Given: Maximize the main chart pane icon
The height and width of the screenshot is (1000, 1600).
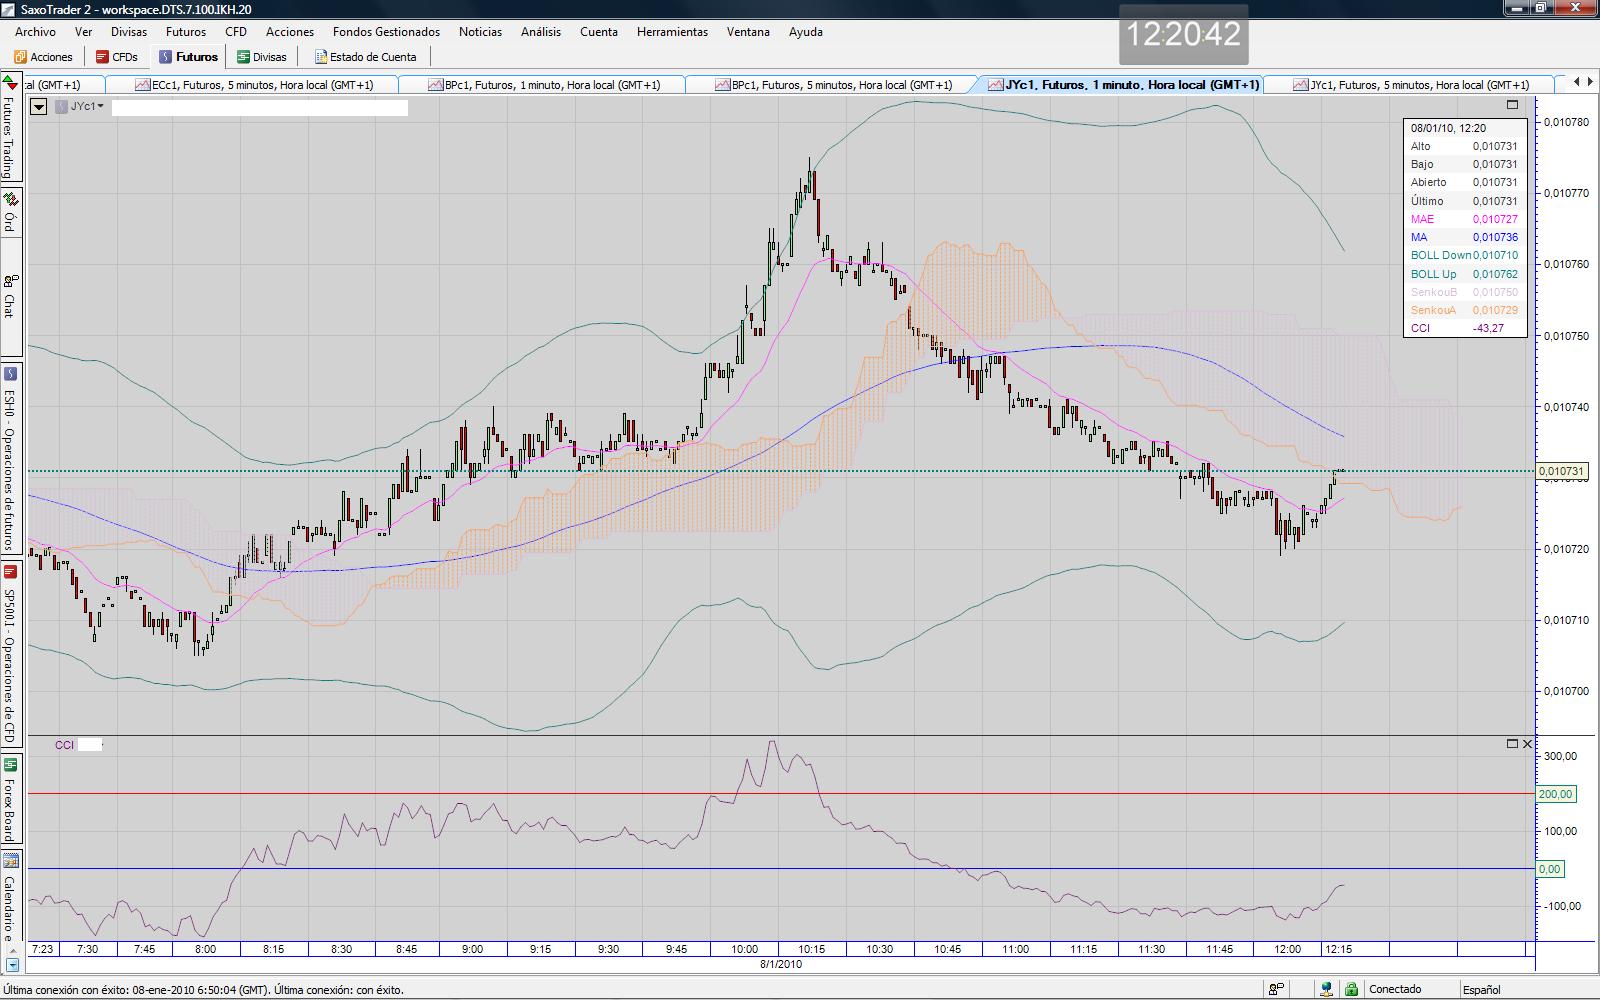Looking at the screenshot, I should [1512, 105].
